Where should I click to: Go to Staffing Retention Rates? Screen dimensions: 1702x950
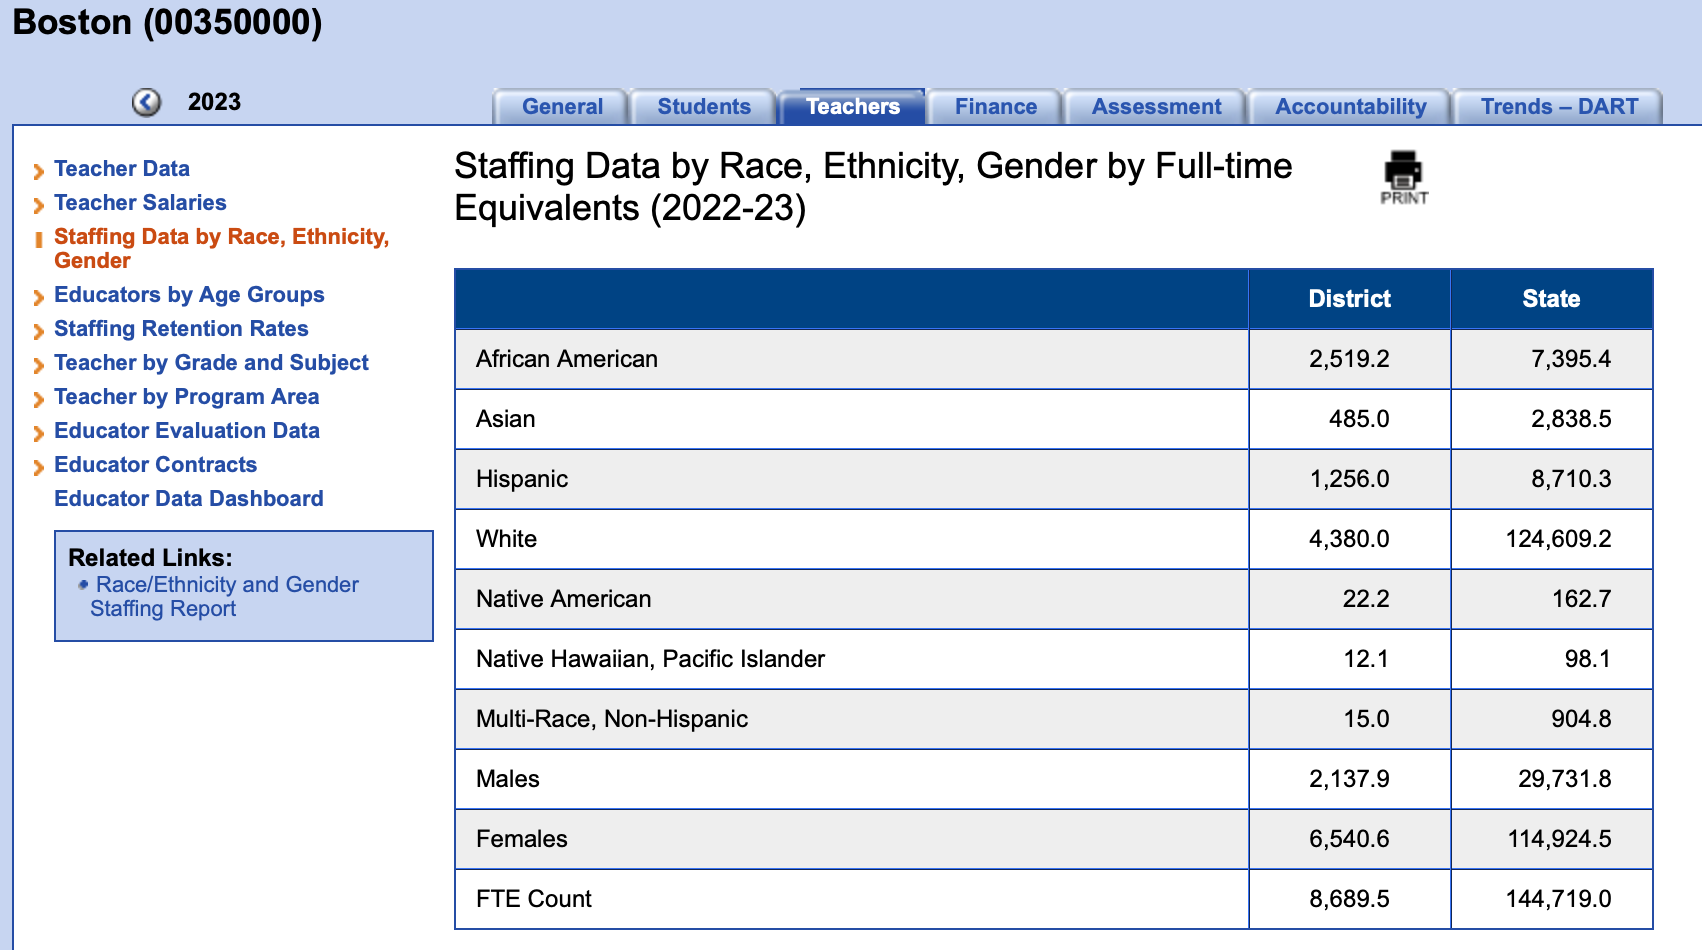click(x=181, y=329)
